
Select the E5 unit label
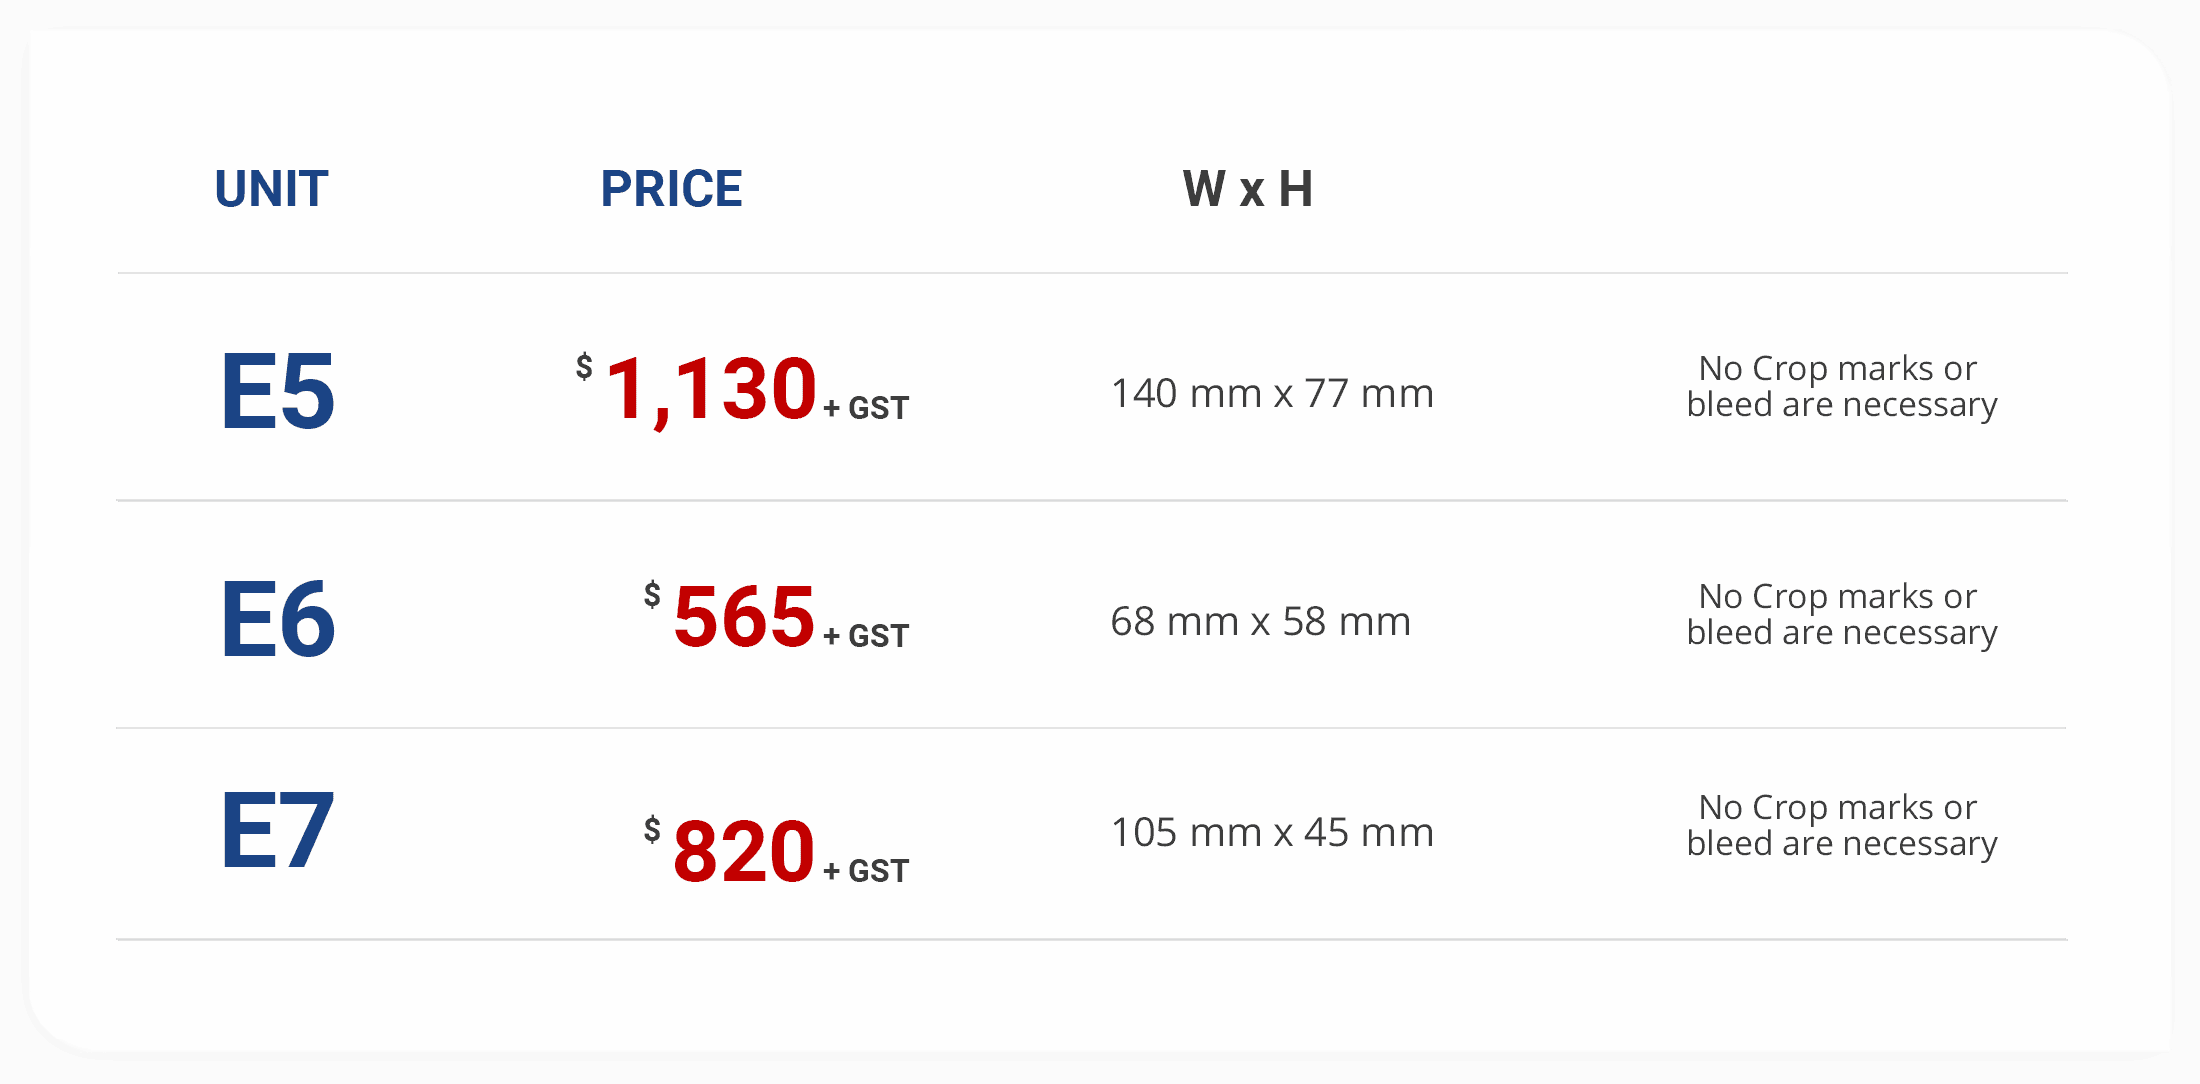coord(278,392)
